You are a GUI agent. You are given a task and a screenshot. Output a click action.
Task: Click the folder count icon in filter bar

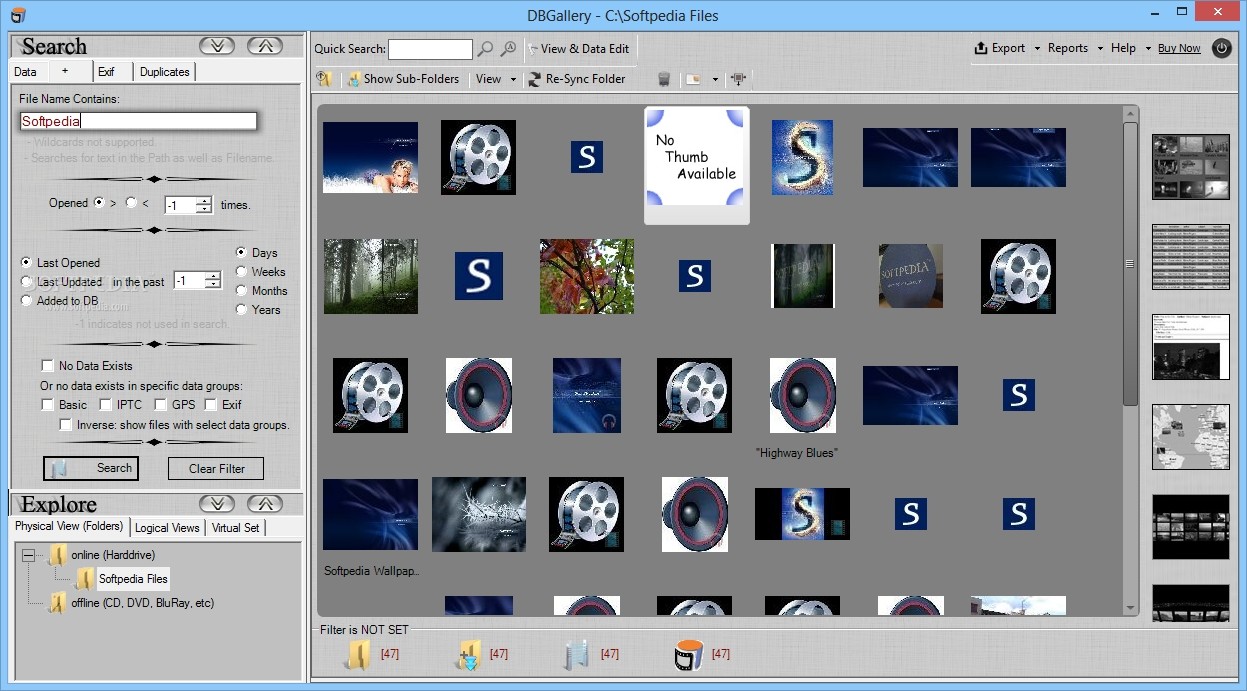(x=358, y=655)
